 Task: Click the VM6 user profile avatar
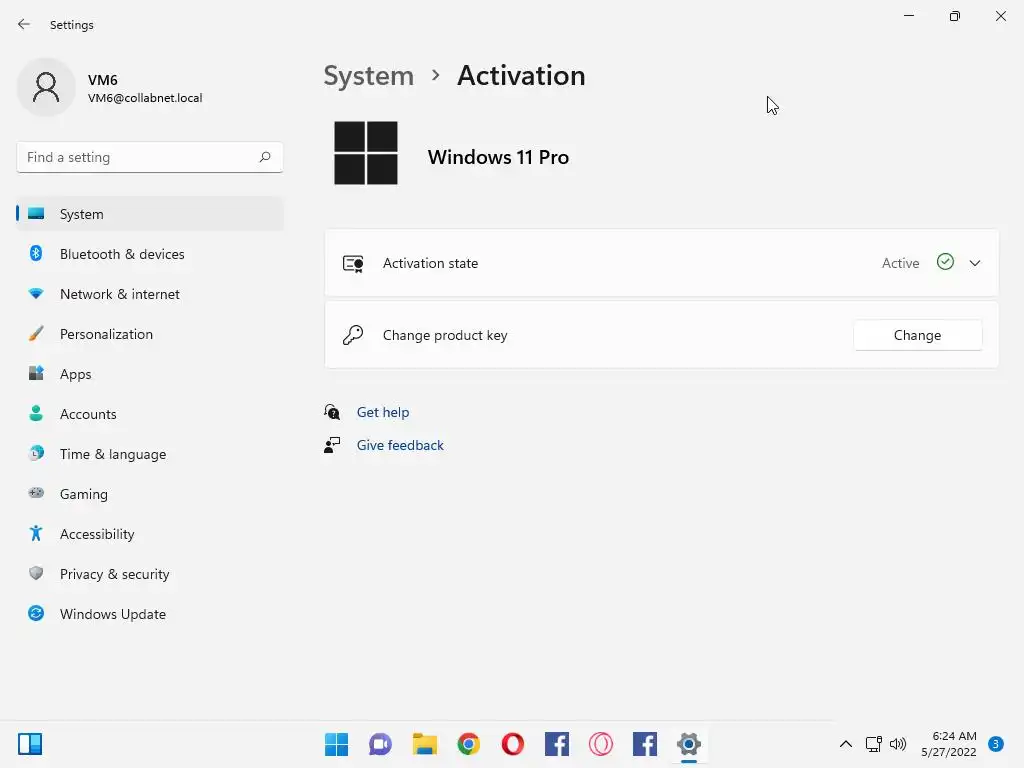pos(46,88)
